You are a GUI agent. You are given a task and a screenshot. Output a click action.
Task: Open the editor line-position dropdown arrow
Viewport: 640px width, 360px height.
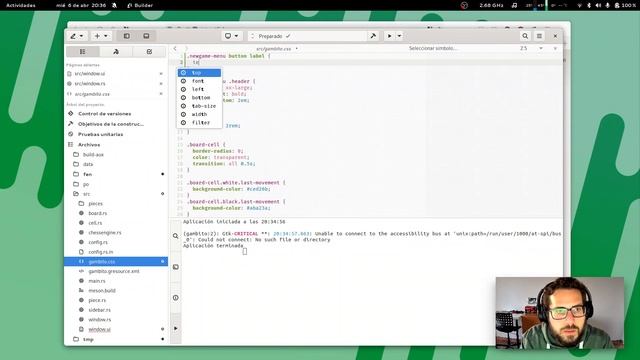point(541,48)
